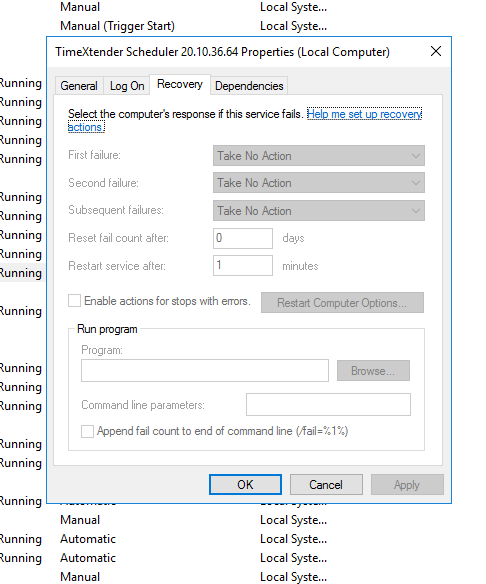
Task: Confirm with the OK button
Action: [x=245, y=485]
